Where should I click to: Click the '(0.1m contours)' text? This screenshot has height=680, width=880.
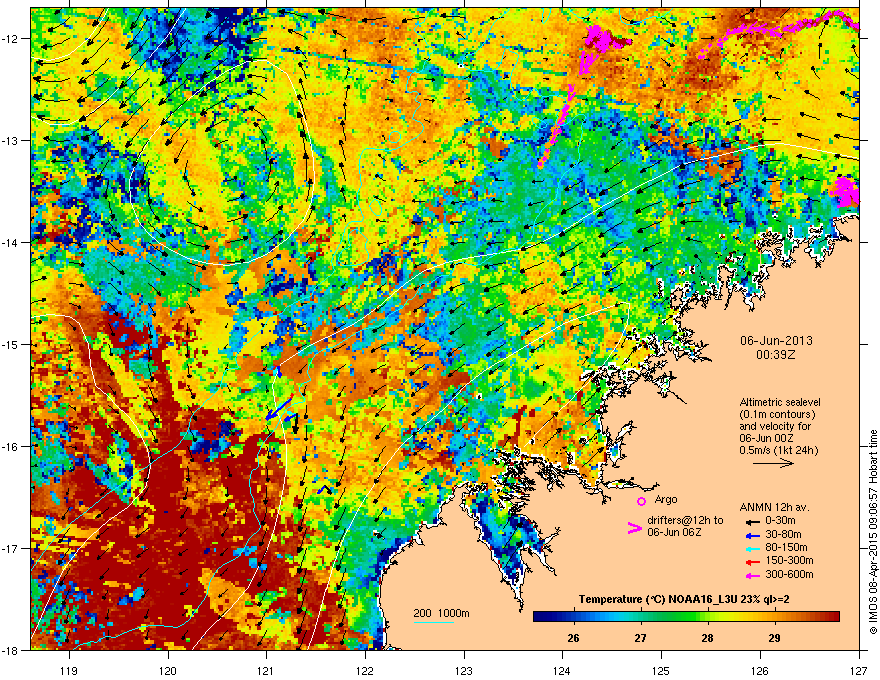tap(777, 414)
